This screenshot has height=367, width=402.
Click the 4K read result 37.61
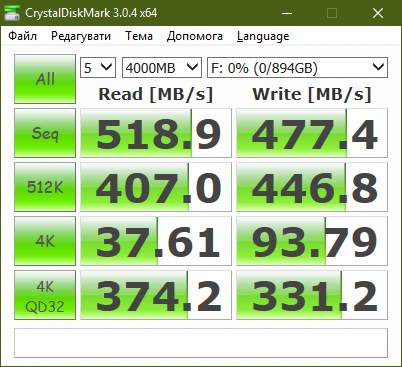click(x=156, y=241)
